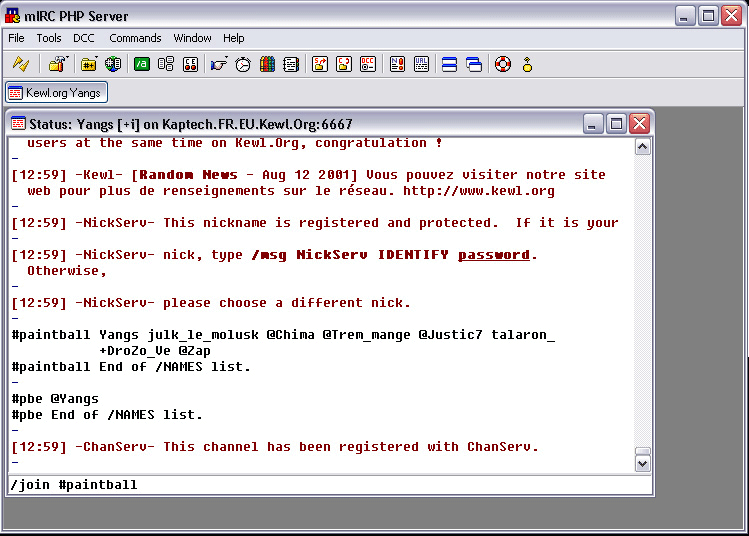The width and height of the screenshot is (749, 536).
Task: Cascade windows using the toolbar icon
Action: point(474,64)
